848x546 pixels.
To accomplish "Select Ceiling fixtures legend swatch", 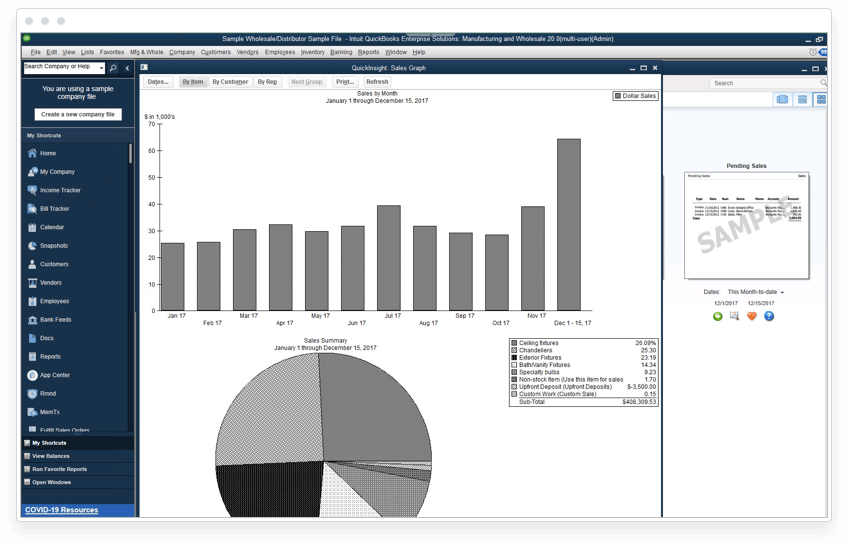I will (x=514, y=343).
